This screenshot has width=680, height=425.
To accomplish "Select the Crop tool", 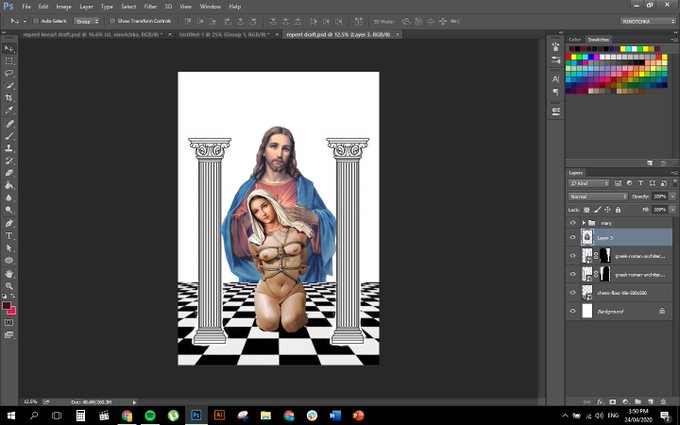I will click(9, 98).
